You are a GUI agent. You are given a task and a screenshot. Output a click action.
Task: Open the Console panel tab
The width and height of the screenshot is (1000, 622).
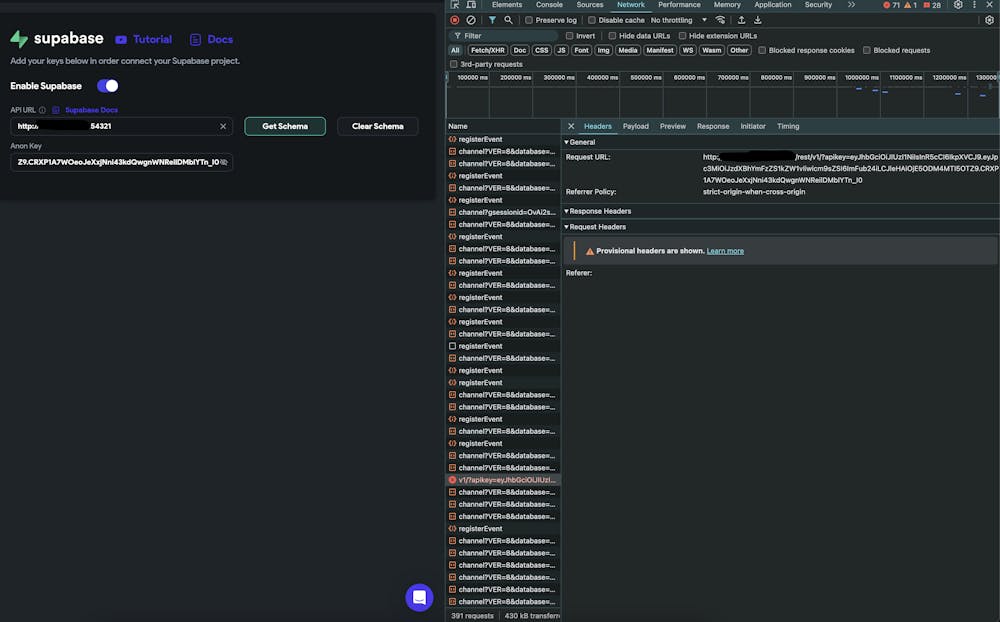pos(549,5)
